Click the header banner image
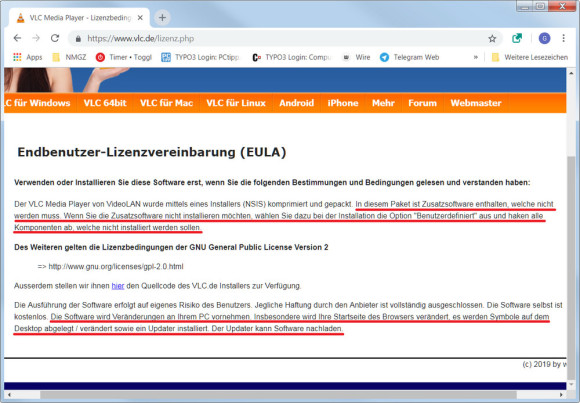 pyautogui.click(x=285, y=80)
